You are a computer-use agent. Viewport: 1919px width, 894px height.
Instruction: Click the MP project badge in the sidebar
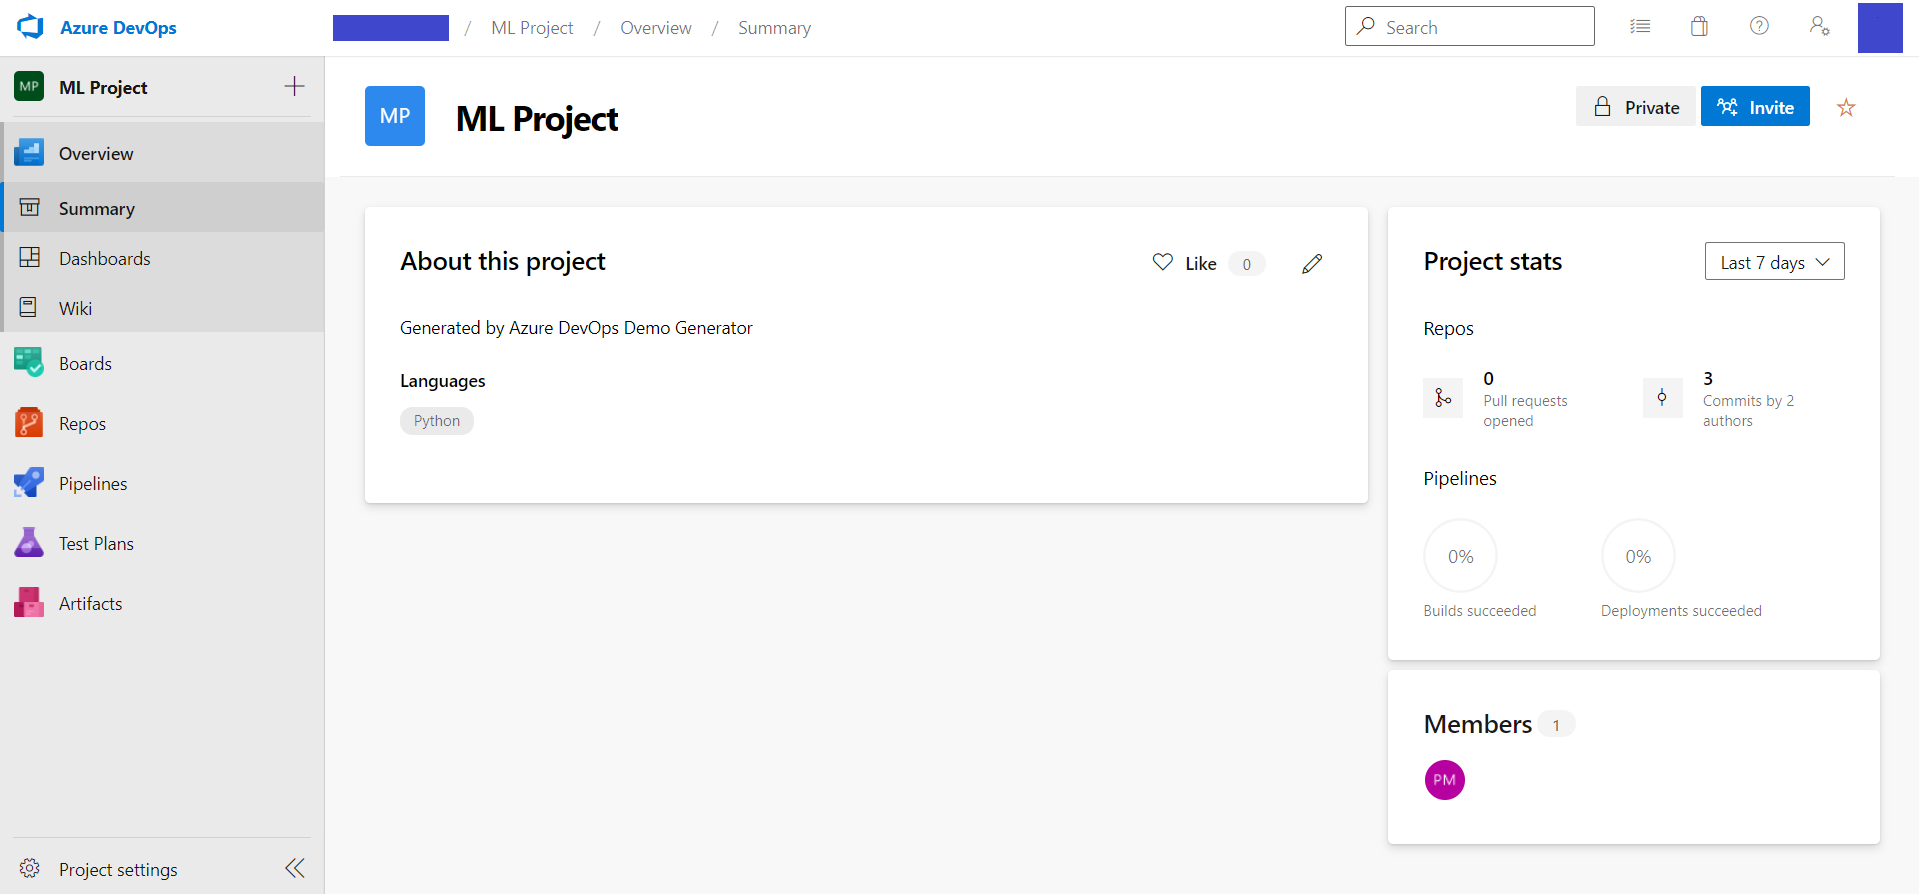point(29,86)
